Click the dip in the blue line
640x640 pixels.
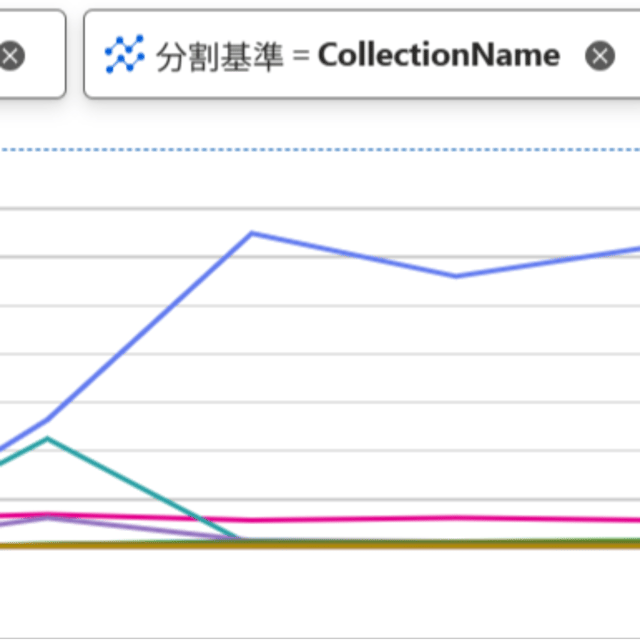pos(456,275)
